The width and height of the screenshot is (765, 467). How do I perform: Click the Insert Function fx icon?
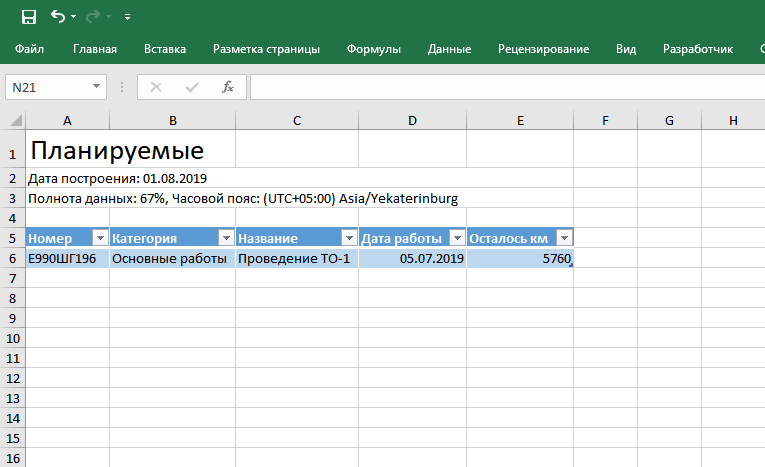[228, 87]
